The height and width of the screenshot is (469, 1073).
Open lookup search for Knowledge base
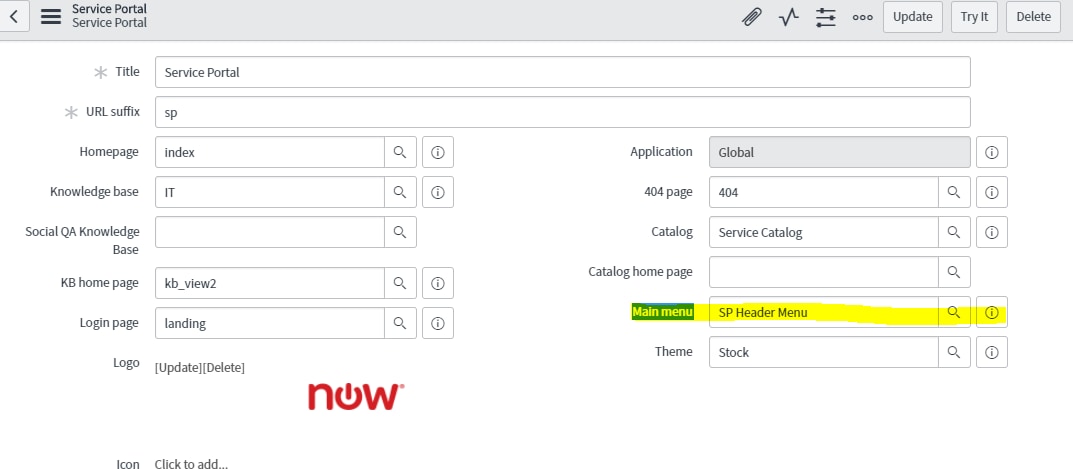(x=400, y=192)
